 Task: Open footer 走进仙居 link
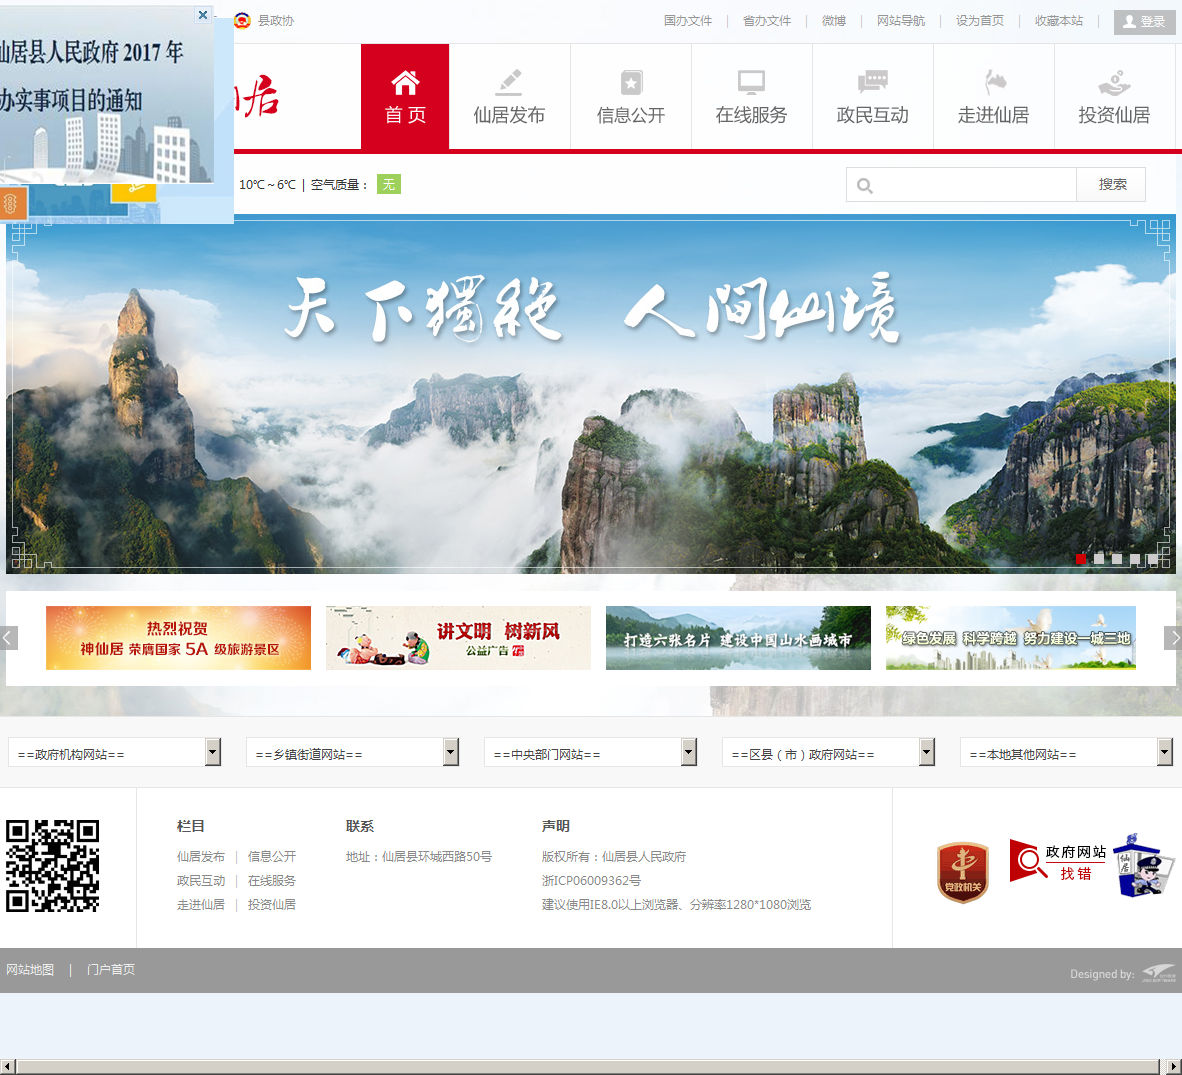tap(201, 905)
